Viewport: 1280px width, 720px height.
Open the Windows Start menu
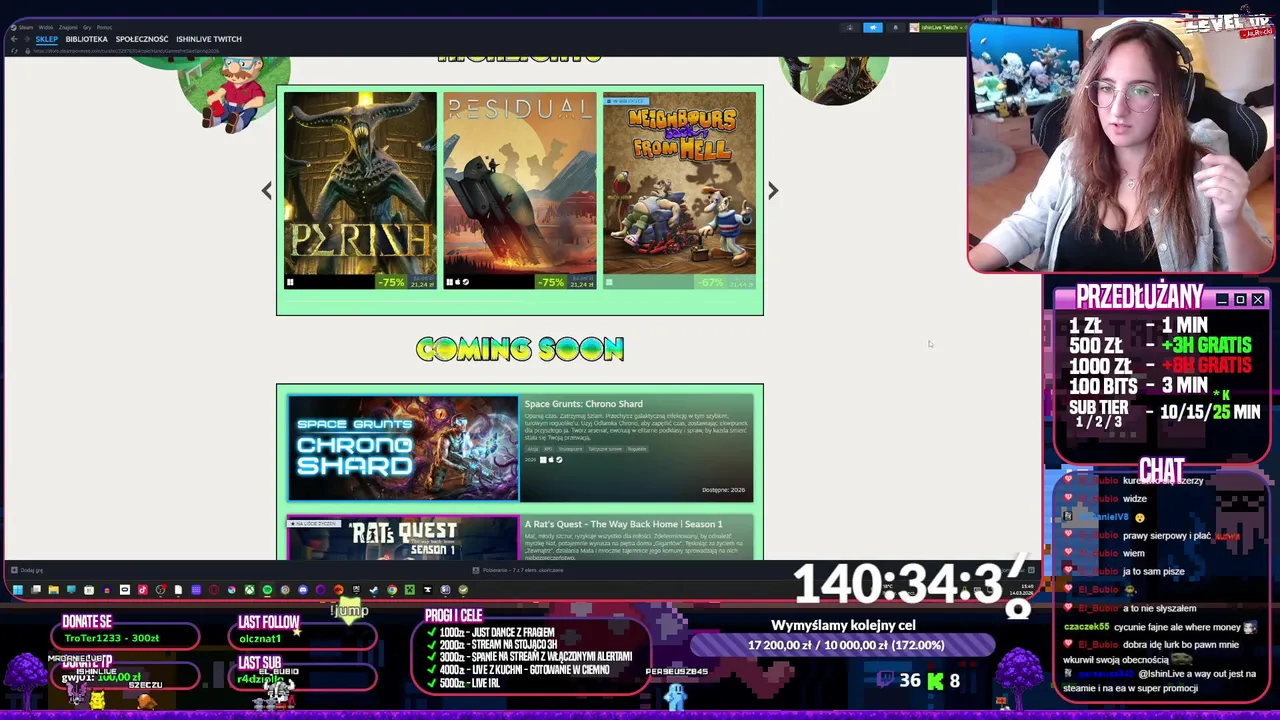[x=17, y=590]
